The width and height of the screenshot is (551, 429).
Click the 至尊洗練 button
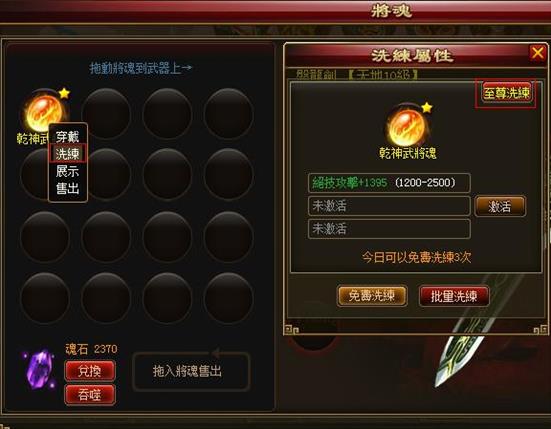[505, 93]
